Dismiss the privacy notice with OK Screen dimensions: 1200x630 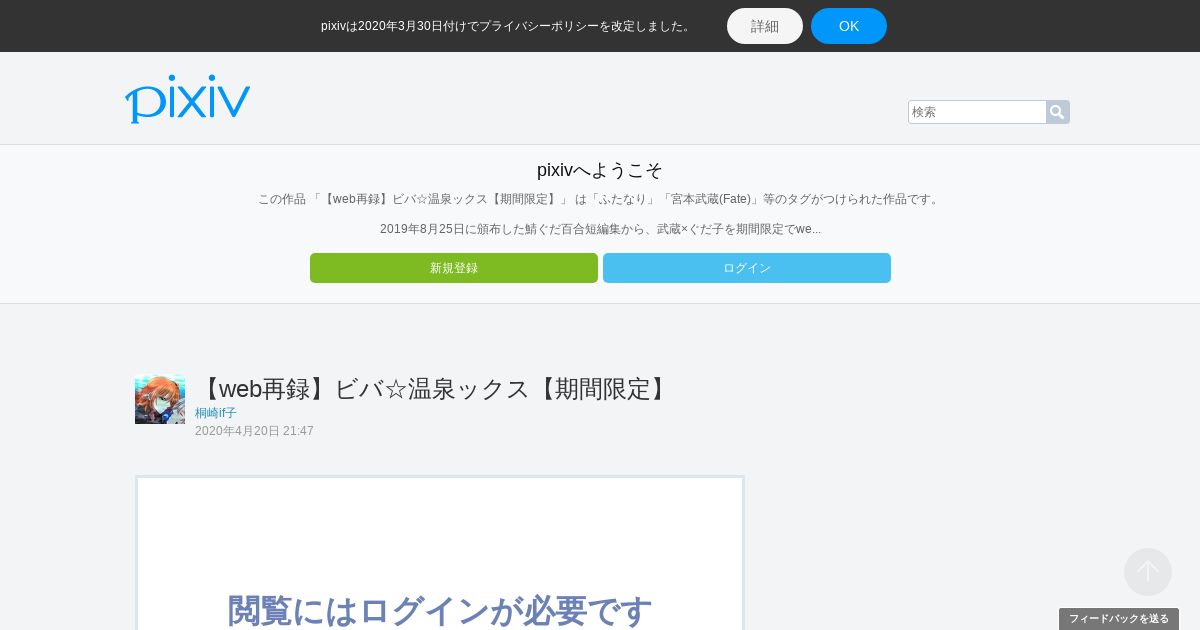point(849,26)
